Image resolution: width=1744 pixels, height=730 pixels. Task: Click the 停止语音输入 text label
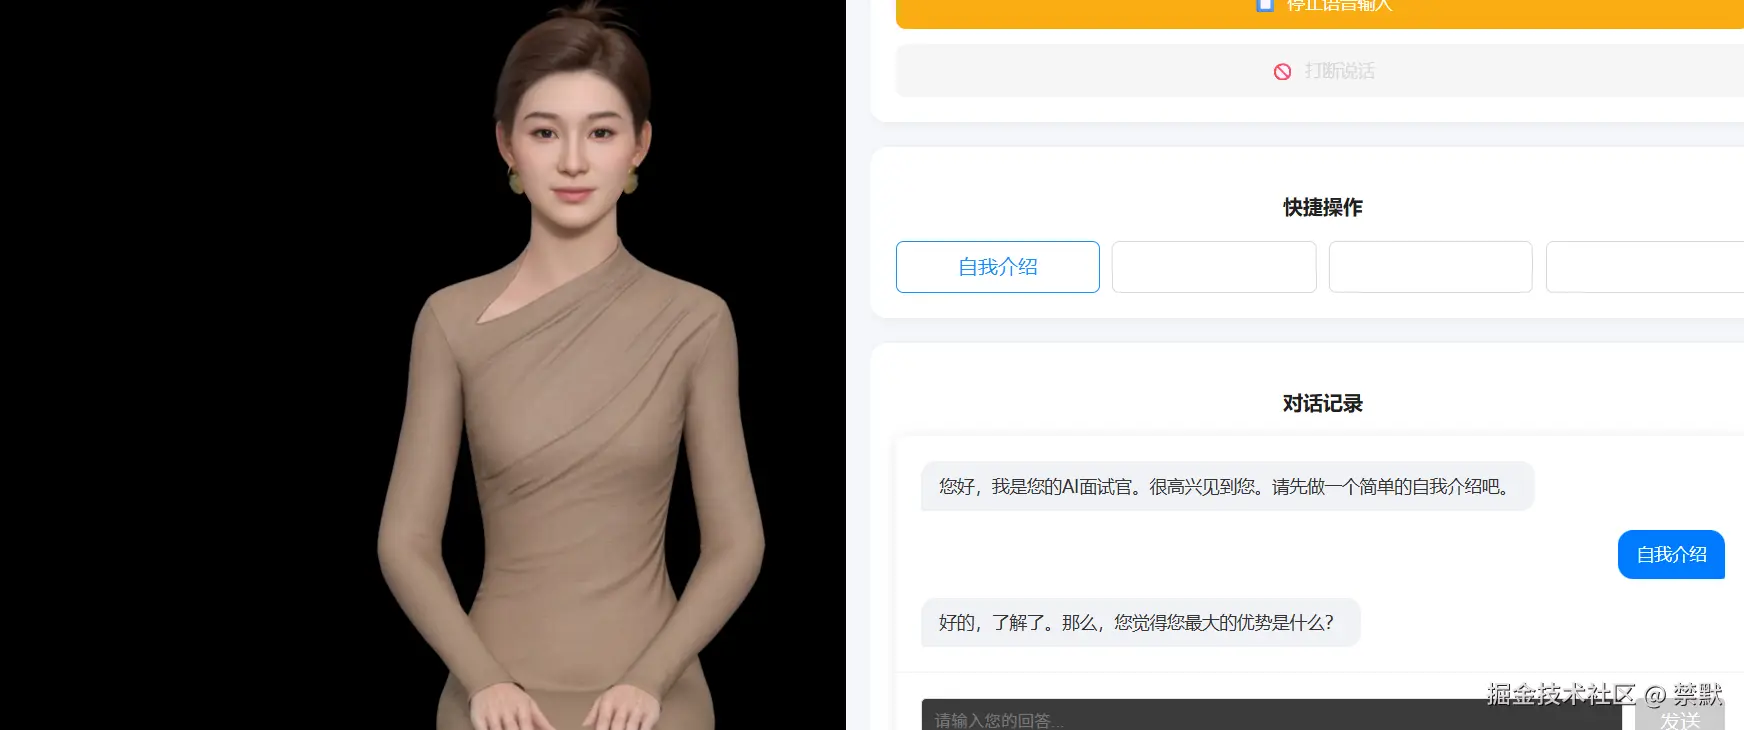pos(1339,5)
